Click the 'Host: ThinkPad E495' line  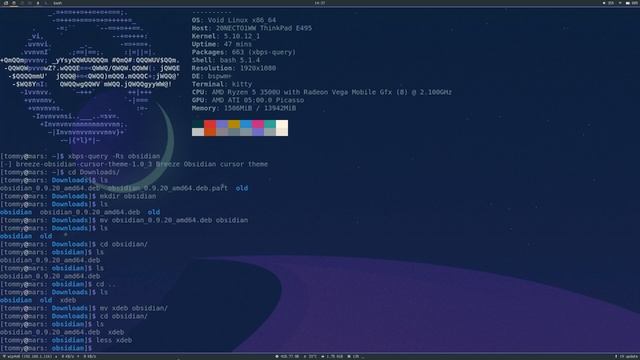(x=252, y=28)
